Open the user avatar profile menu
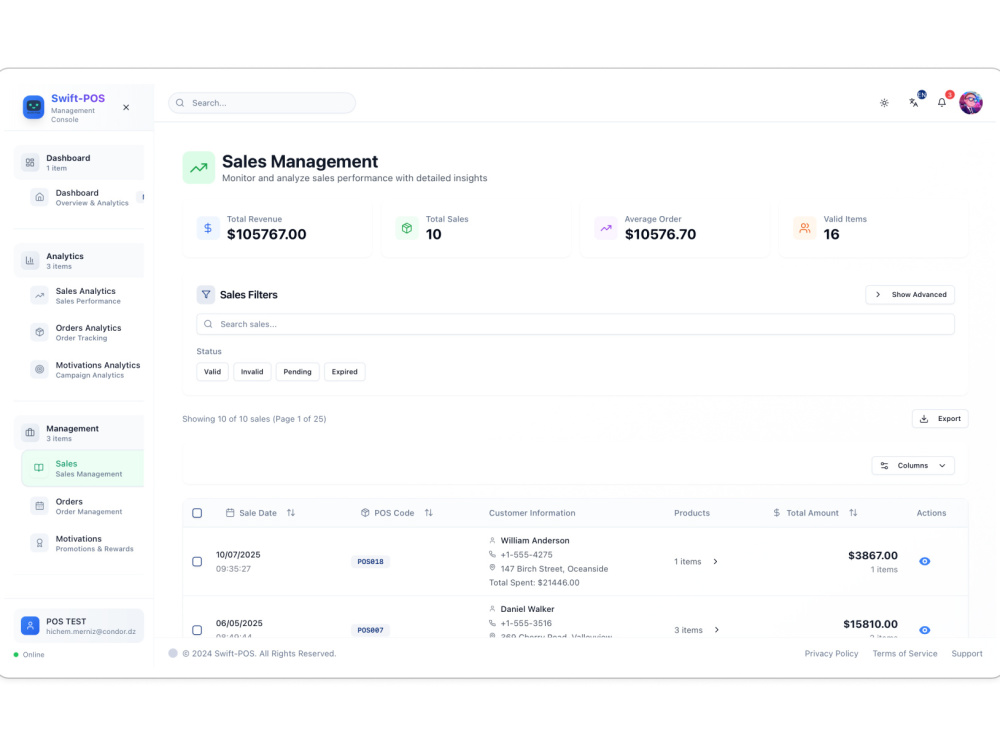Screen dimensions: 1000x750 tap(971, 103)
